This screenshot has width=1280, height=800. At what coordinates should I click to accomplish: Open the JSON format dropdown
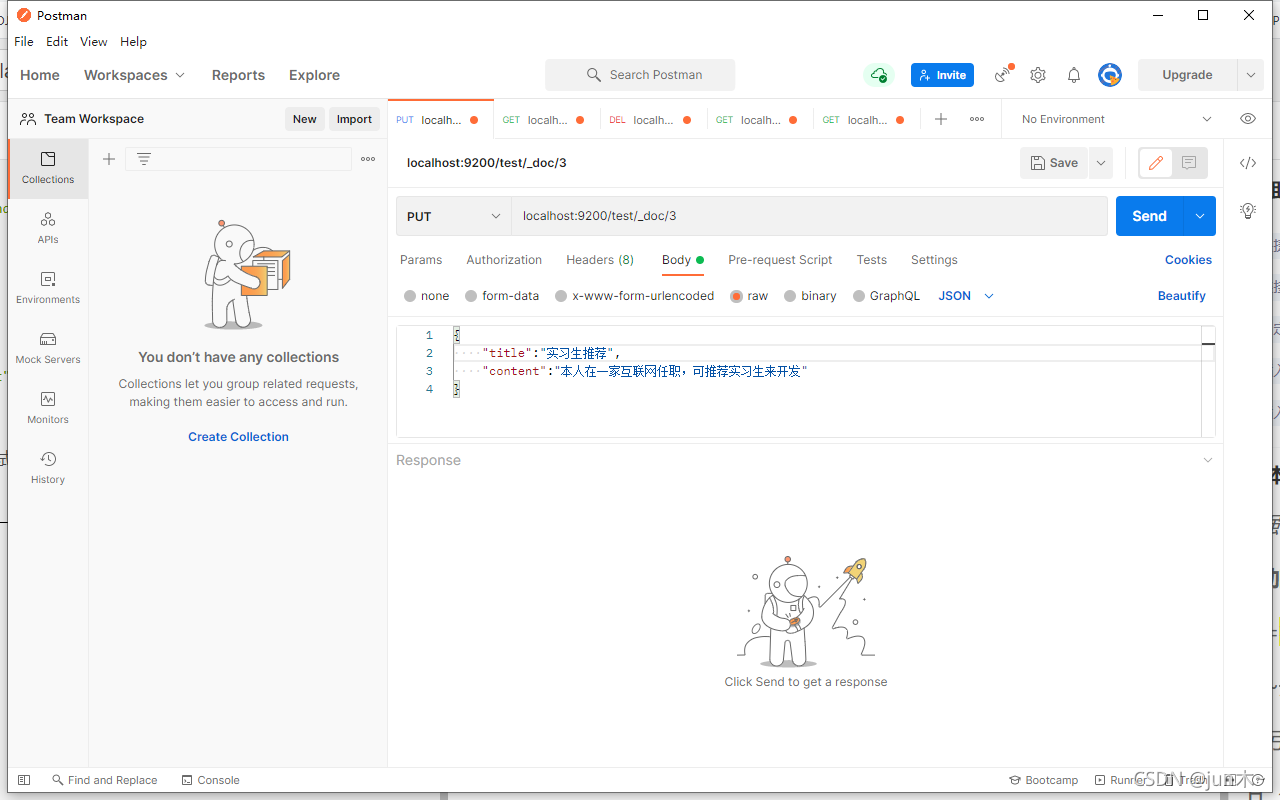click(x=966, y=296)
